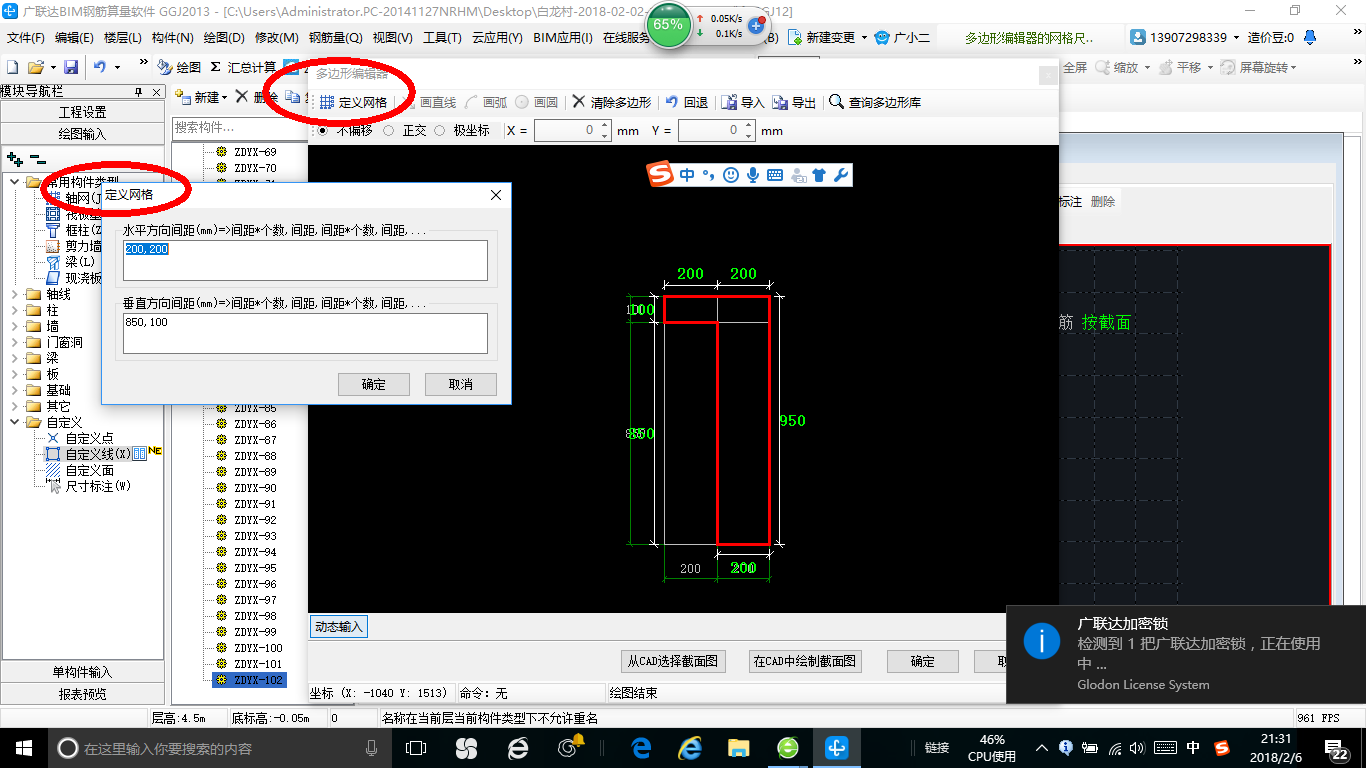
Task: Collapse the 自定义 tree folder
Action: pos(14,422)
